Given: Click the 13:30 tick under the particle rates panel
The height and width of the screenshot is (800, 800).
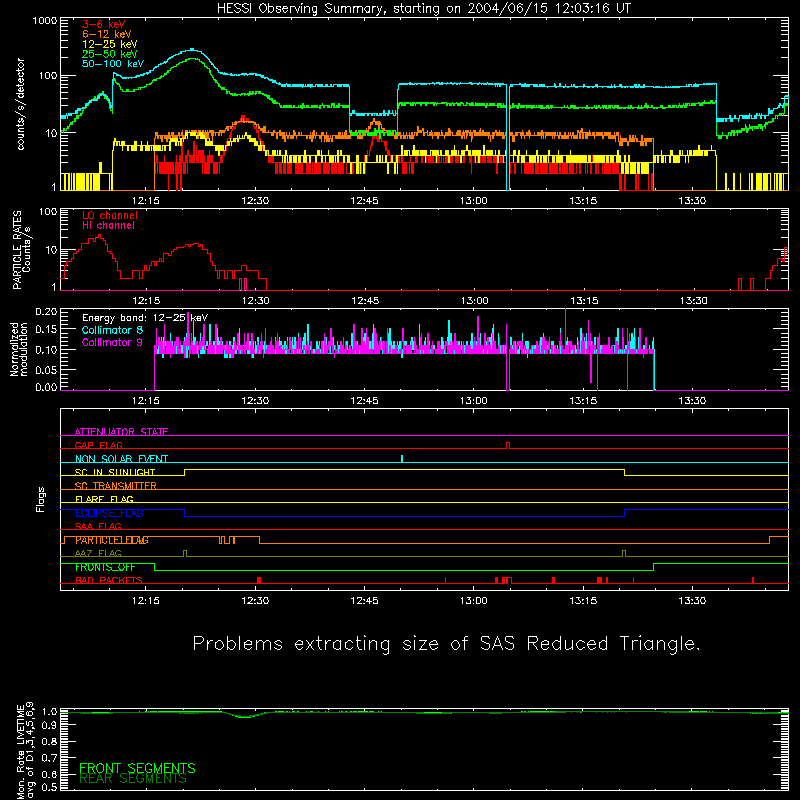Looking at the screenshot, I should click(693, 301).
